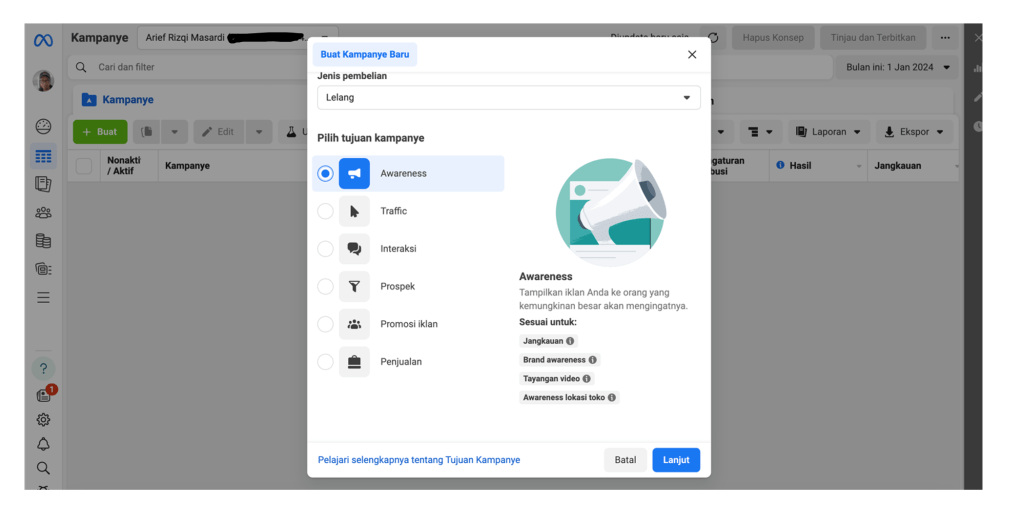Click the Hapus Konsep button
Image resolution: width=1023 pixels, height=522 pixels.
tap(773, 38)
